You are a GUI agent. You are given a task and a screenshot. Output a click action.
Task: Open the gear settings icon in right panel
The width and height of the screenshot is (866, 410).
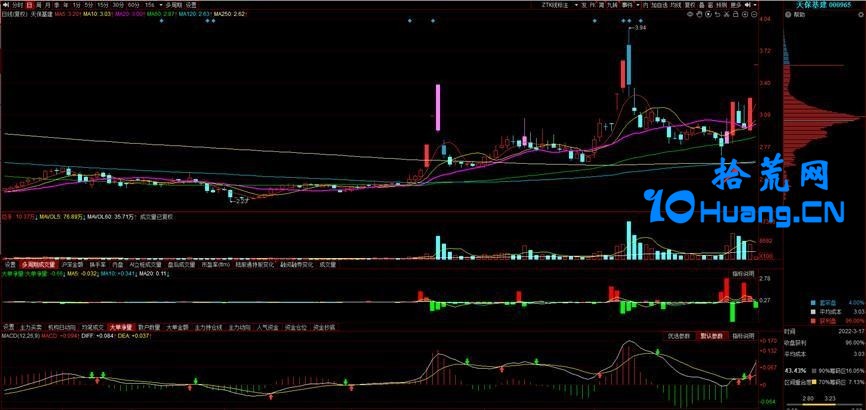tap(860, 14)
